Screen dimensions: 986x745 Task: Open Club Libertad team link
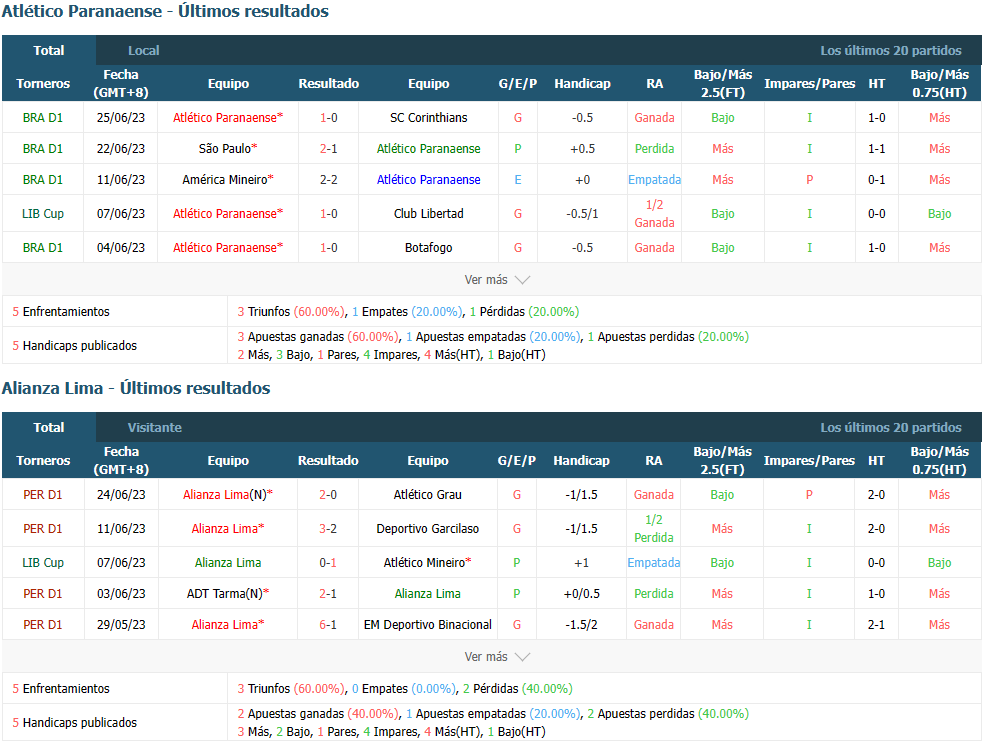tap(428, 214)
